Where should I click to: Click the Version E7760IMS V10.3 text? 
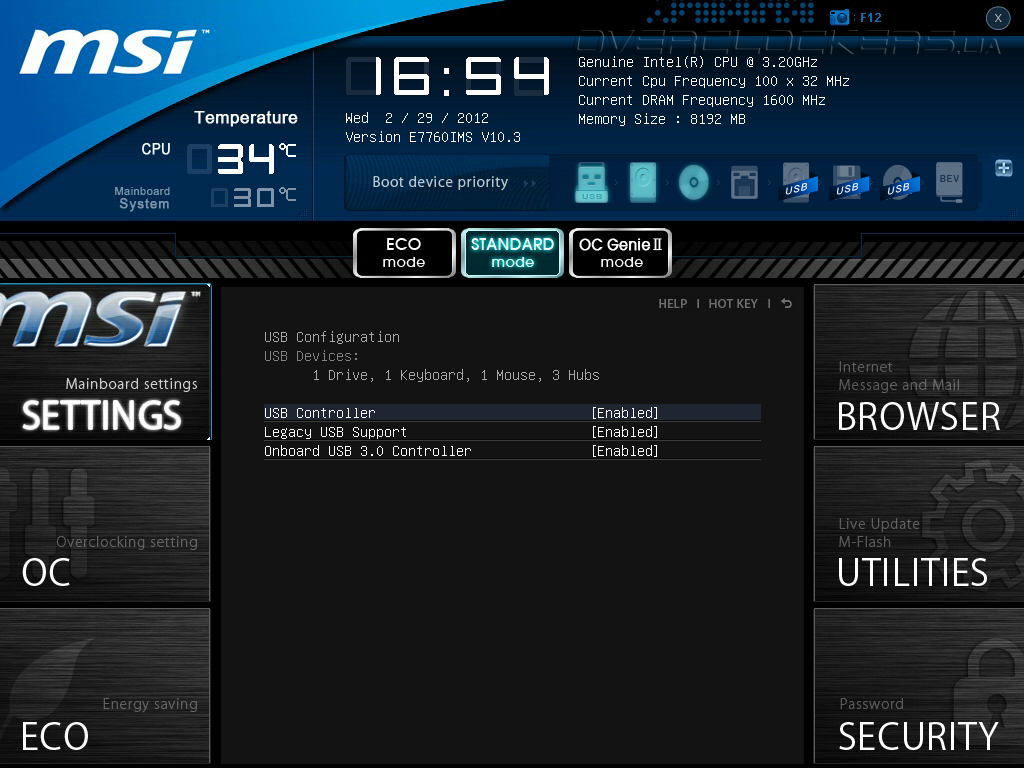pos(433,137)
